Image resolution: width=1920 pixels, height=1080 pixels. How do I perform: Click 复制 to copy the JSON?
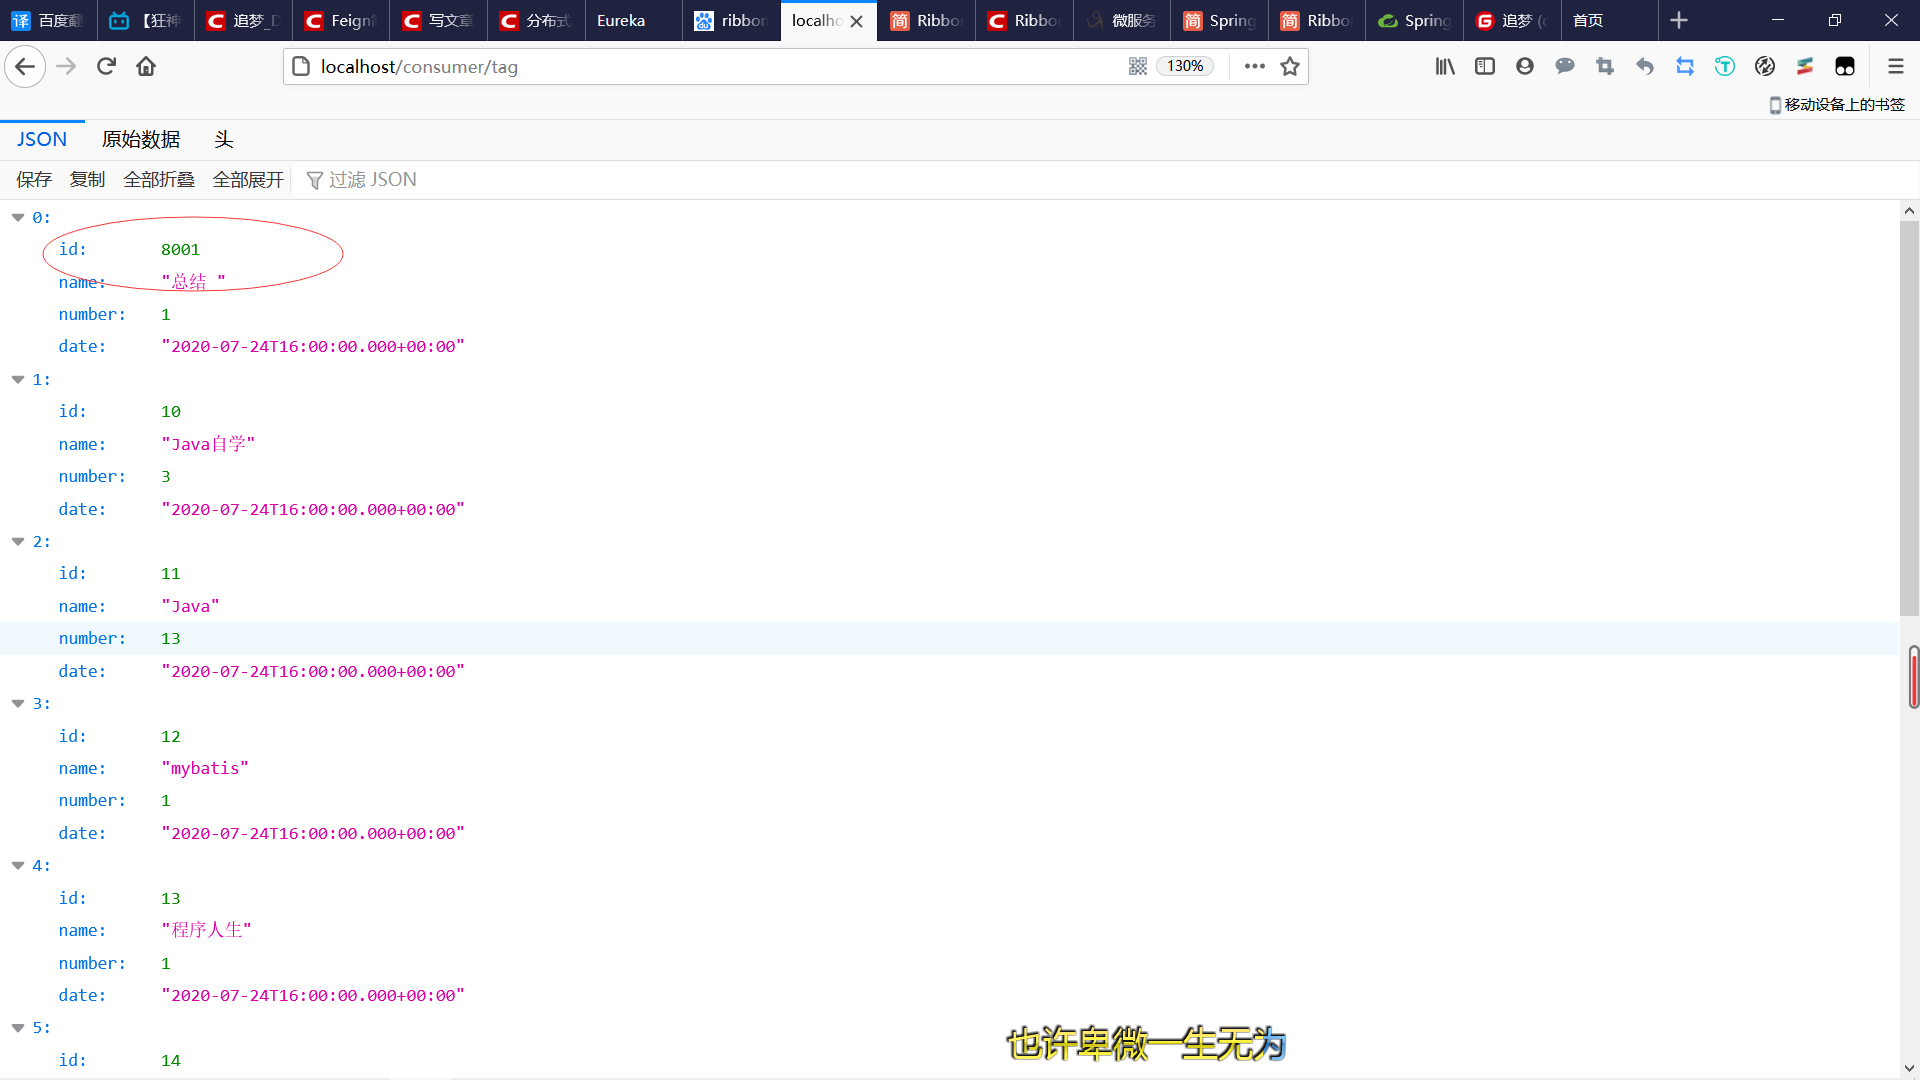(x=86, y=179)
